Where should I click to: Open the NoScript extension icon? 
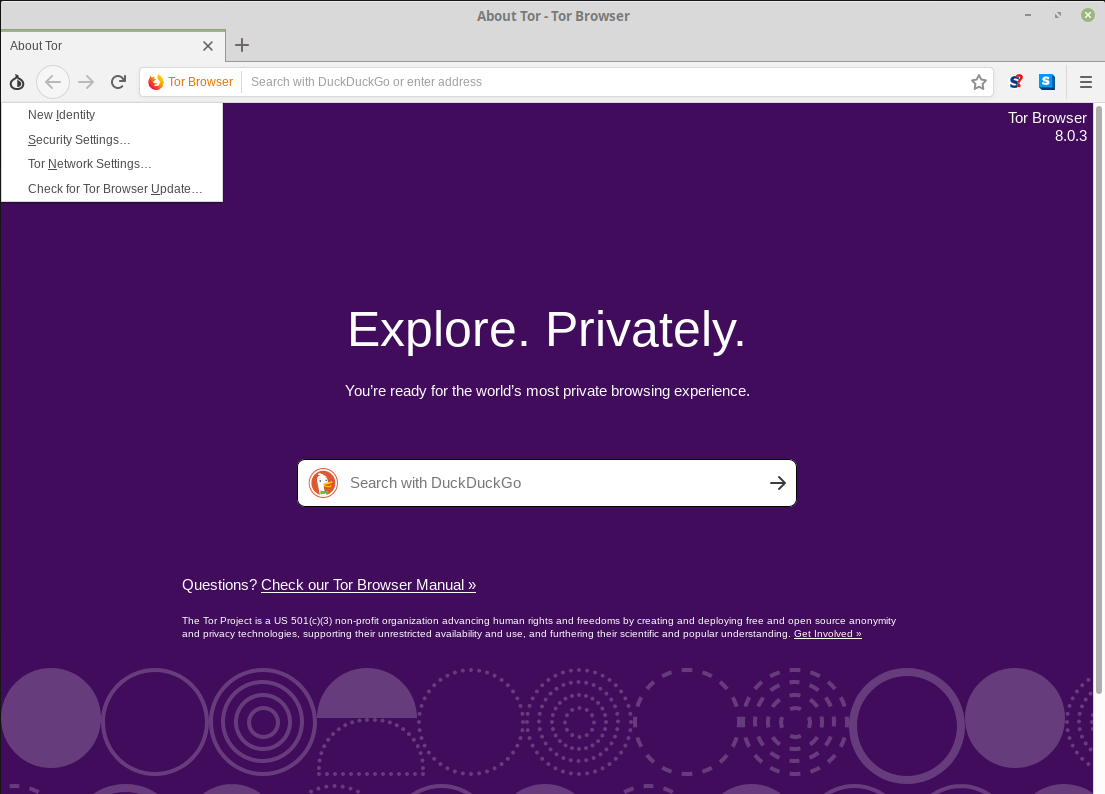tap(1016, 82)
